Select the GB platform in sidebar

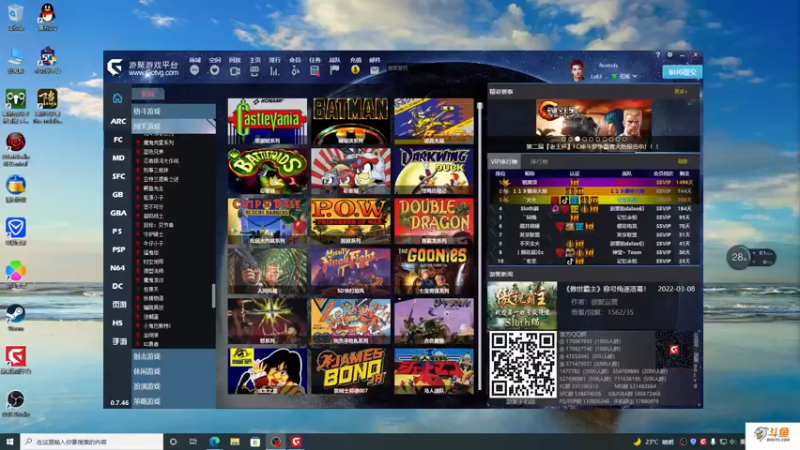[118, 195]
